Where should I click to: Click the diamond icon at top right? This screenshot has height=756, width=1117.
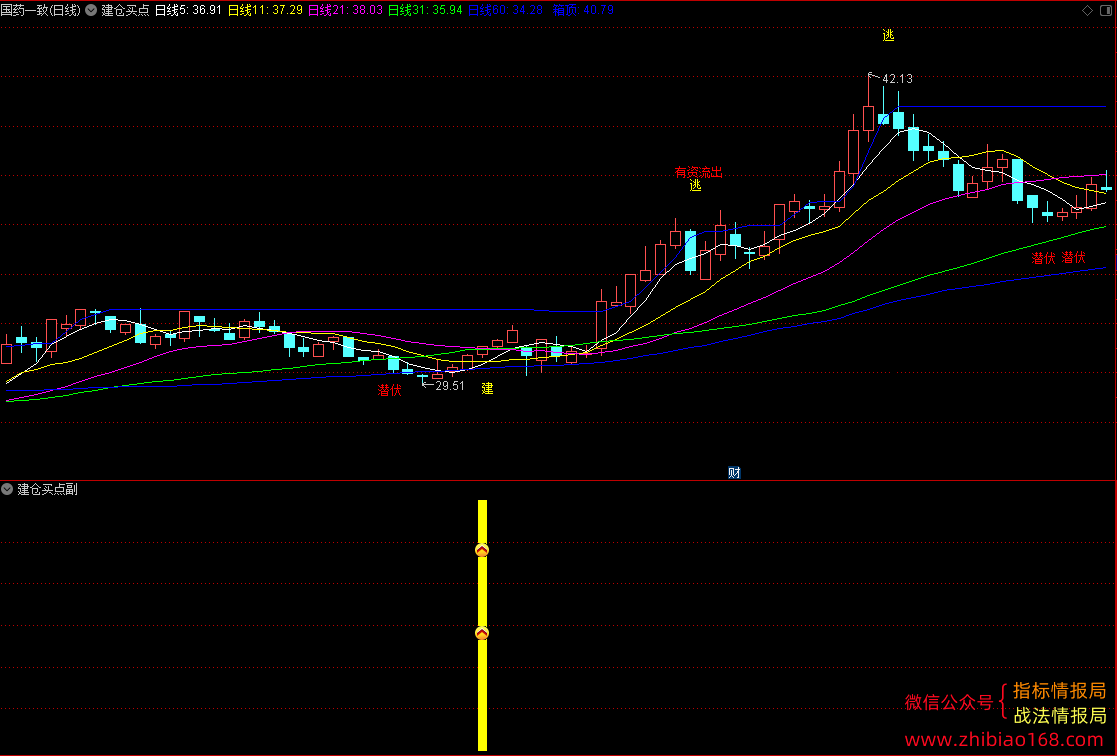1087,10
